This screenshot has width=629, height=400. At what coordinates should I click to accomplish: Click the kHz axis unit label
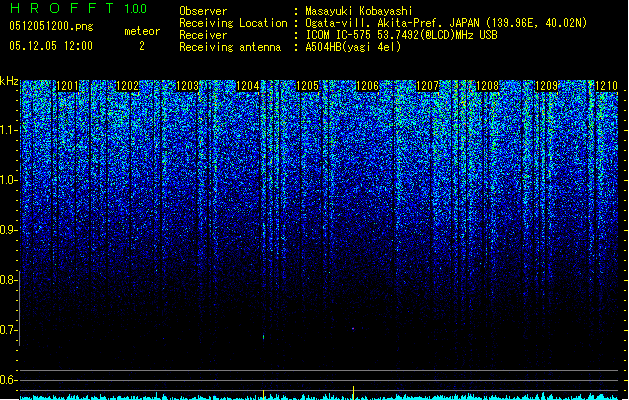9,81
